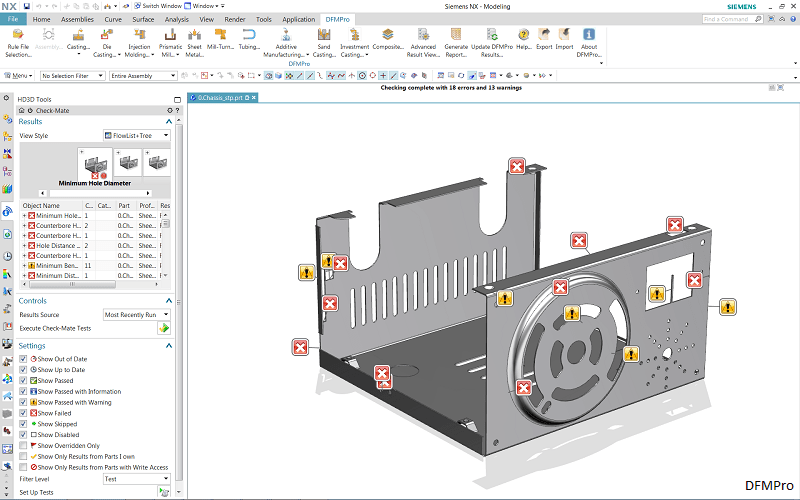Open the Filter Level Test dropdown
Image resolution: width=800 pixels, height=500 pixels.
137,479
